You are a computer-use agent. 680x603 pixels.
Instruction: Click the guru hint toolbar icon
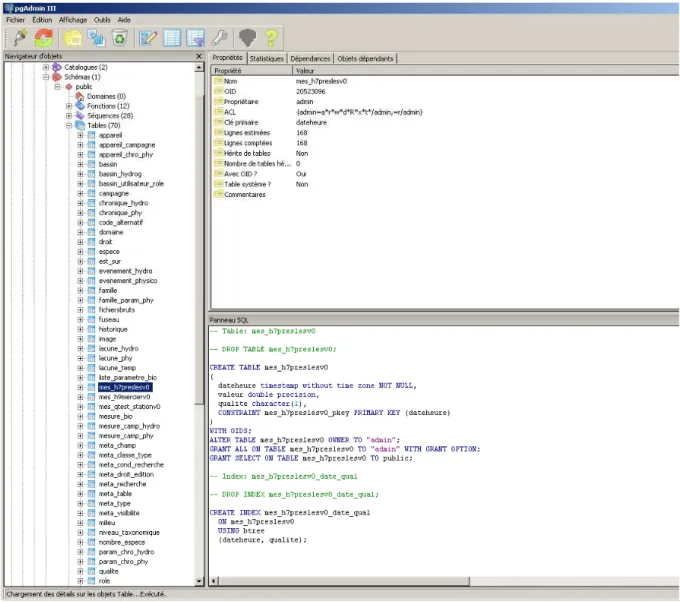[247, 38]
